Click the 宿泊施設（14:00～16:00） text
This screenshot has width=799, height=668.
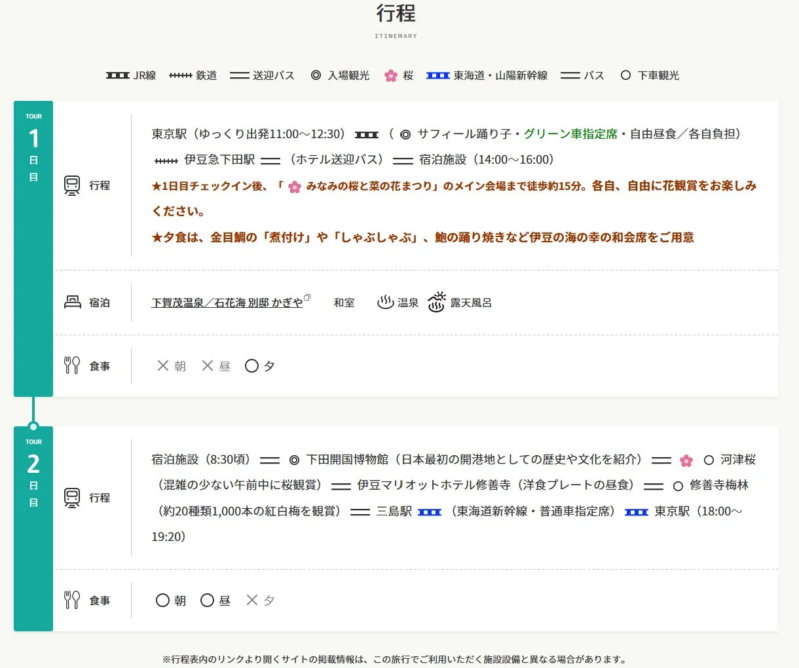487,159
